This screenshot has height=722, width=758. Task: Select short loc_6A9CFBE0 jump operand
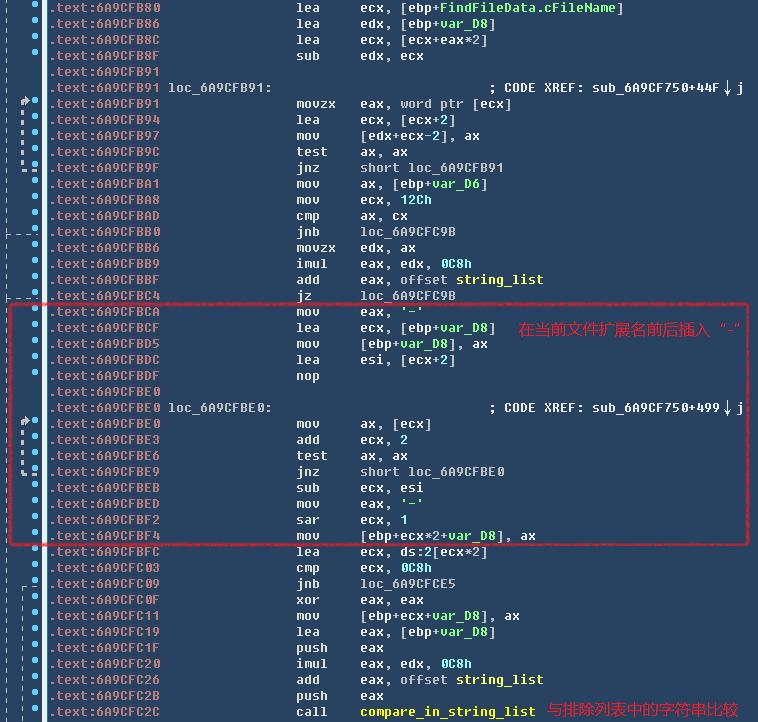[432, 472]
